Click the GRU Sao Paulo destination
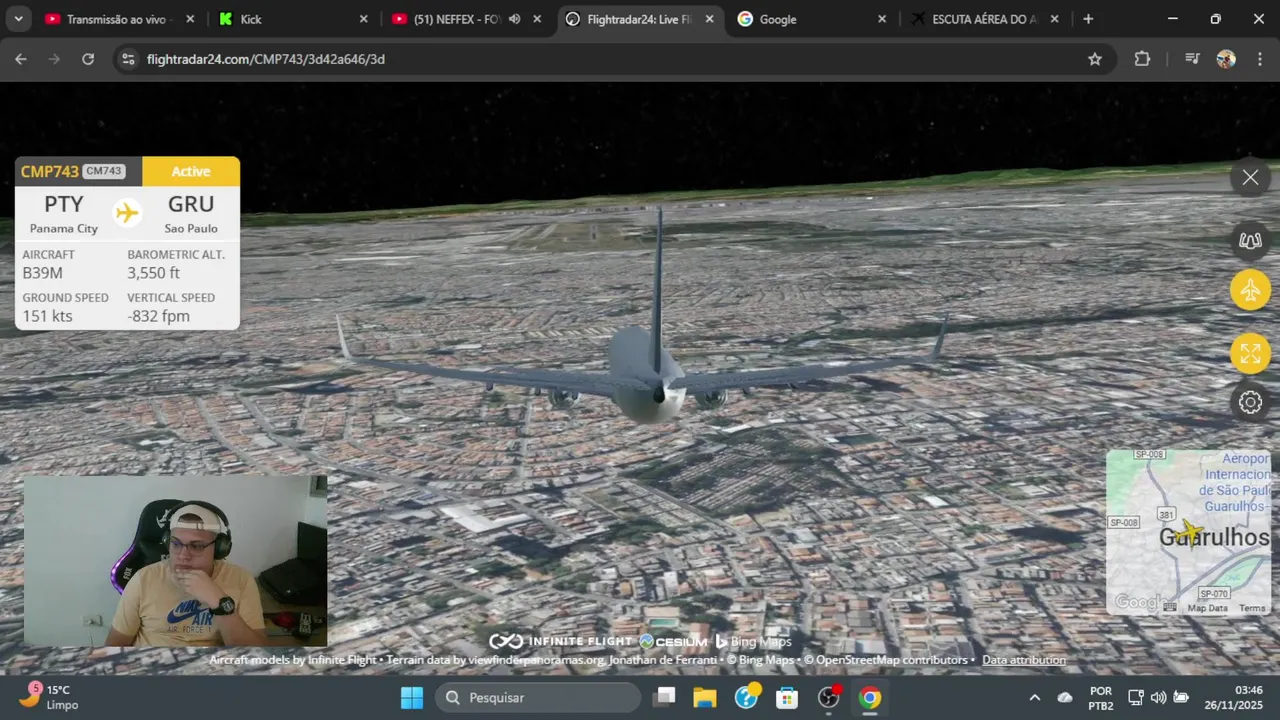This screenshot has width=1280, height=720. (x=191, y=213)
